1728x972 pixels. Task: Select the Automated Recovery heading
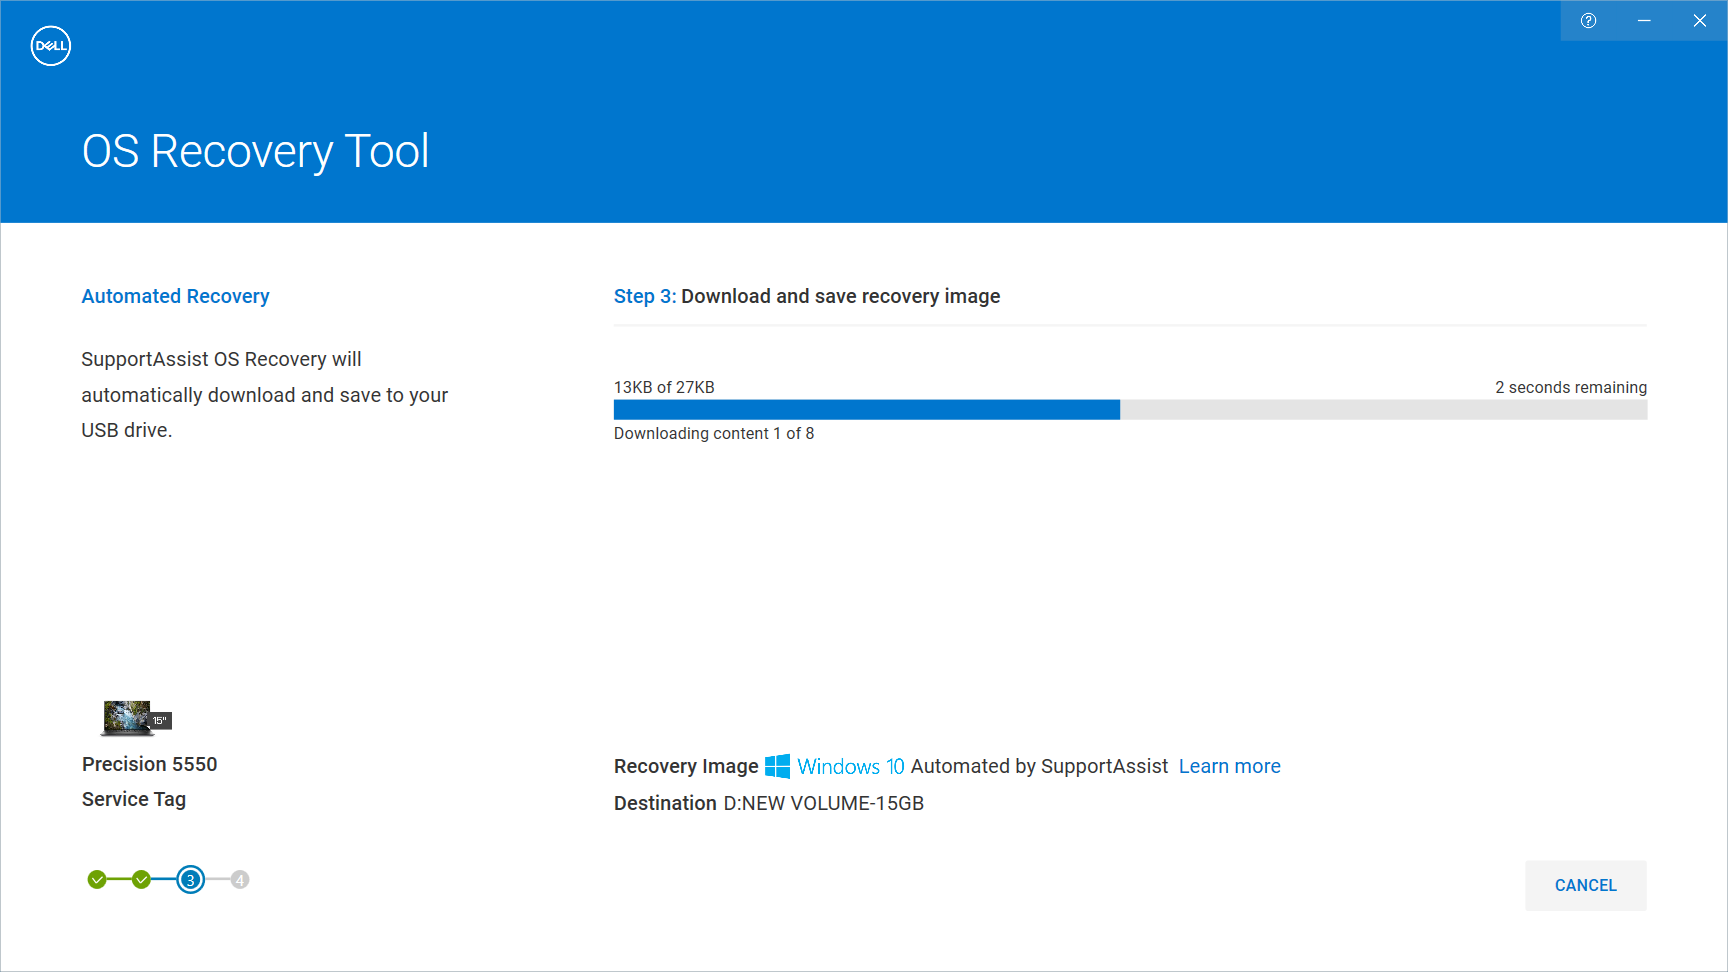pyautogui.click(x=175, y=296)
